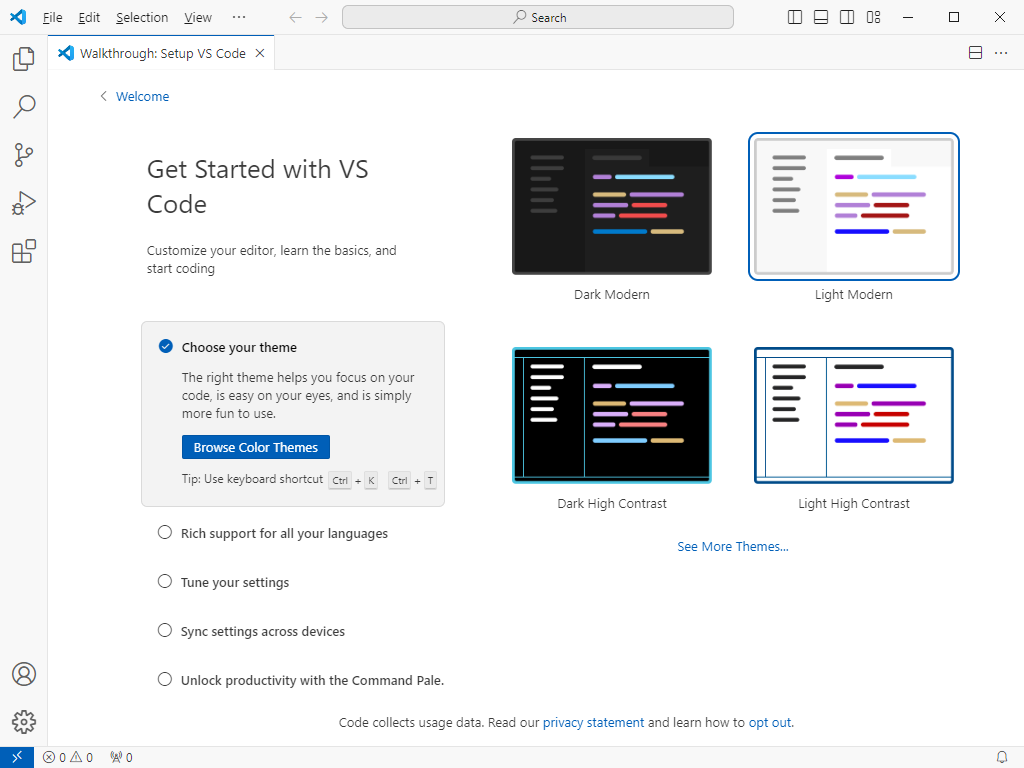The height and width of the screenshot is (768, 1024).
Task: Go forward with the right arrow
Action: (321, 18)
